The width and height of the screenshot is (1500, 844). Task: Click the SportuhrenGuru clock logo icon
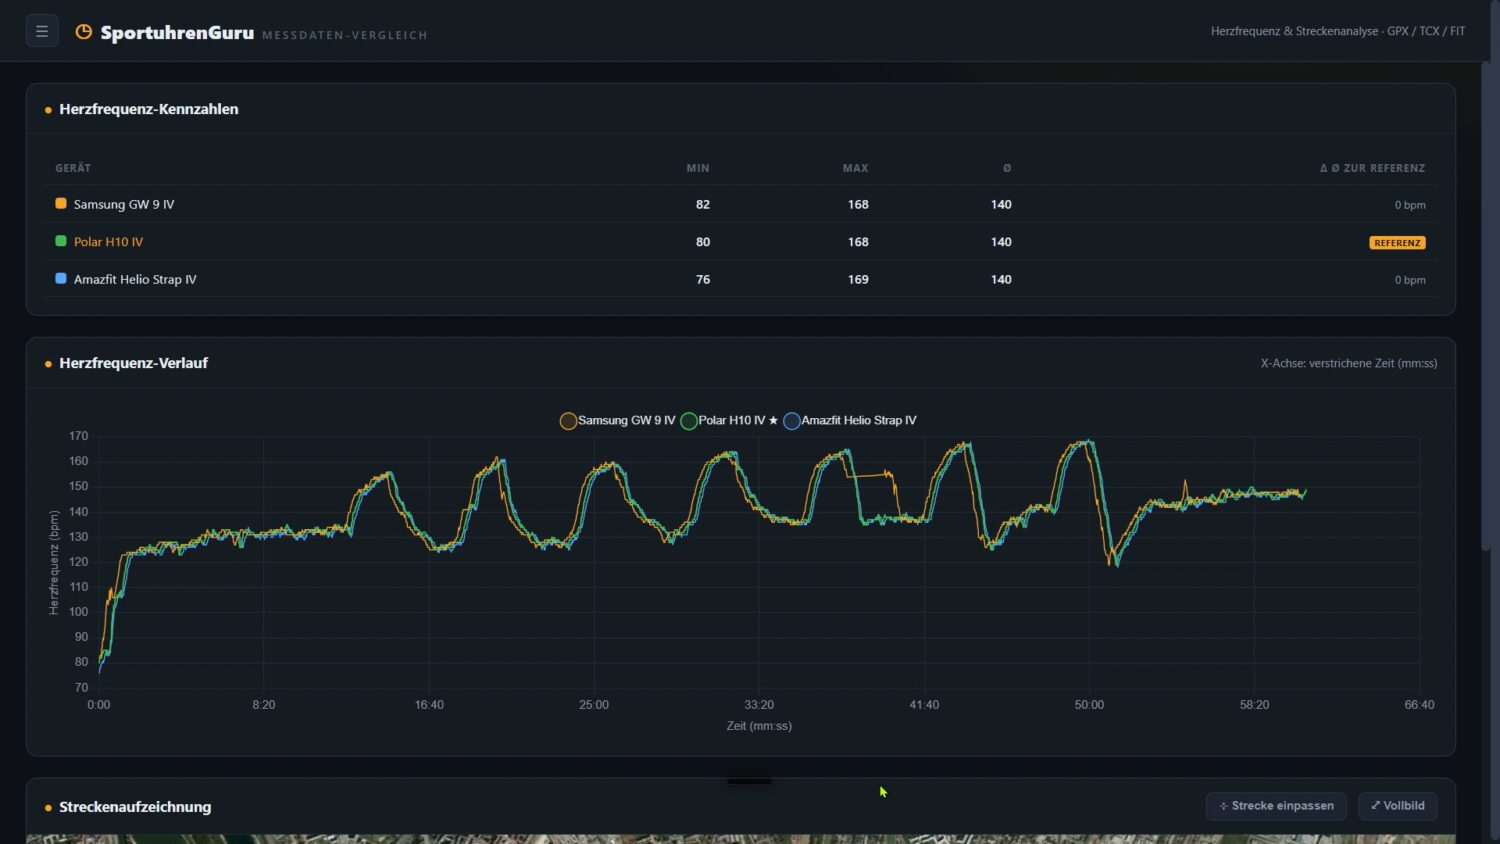click(x=84, y=32)
